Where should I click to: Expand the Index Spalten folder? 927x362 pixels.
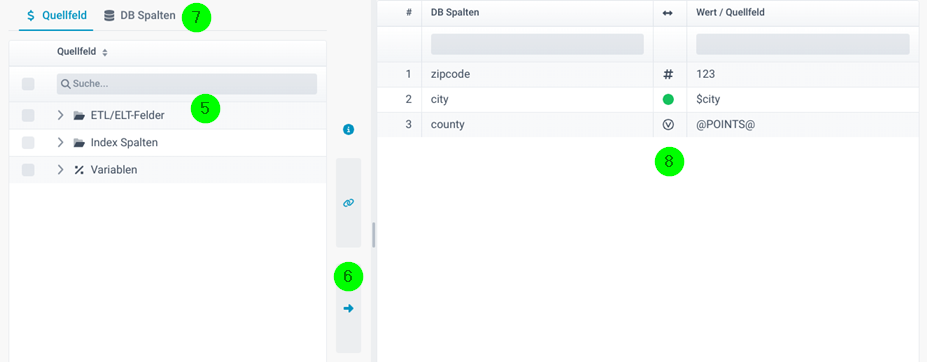[60, 143]
